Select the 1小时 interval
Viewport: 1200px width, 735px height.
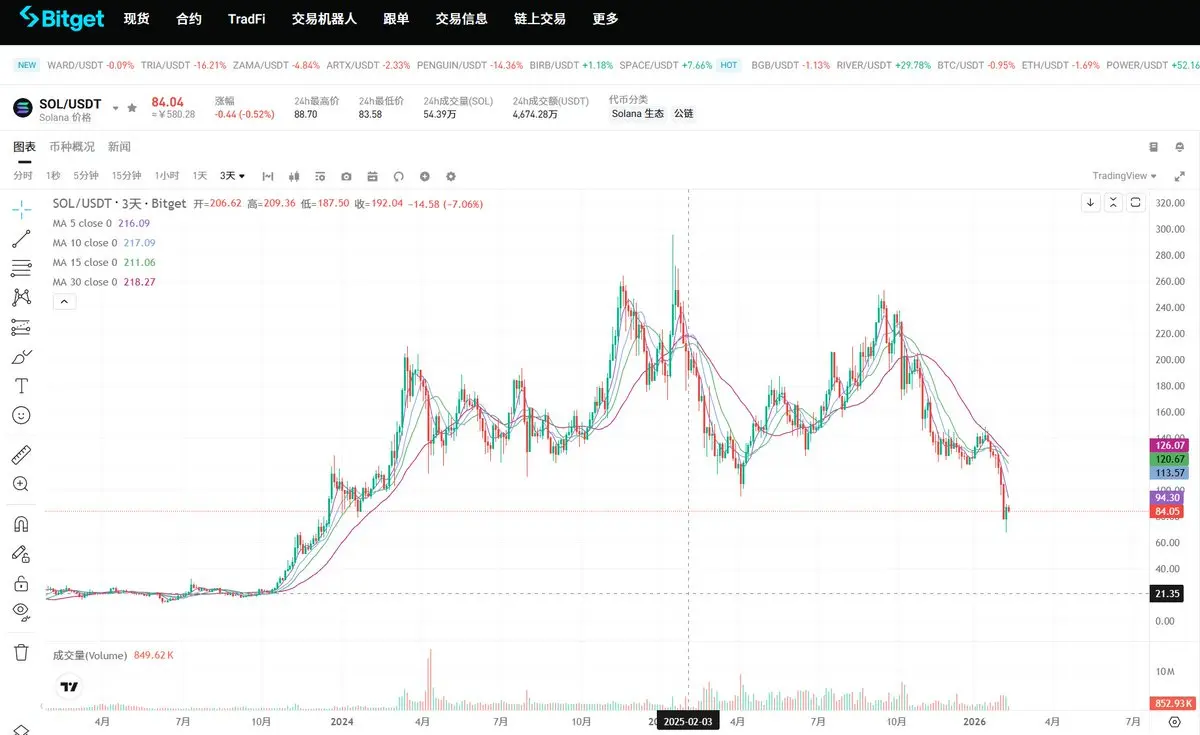(167, 176)
